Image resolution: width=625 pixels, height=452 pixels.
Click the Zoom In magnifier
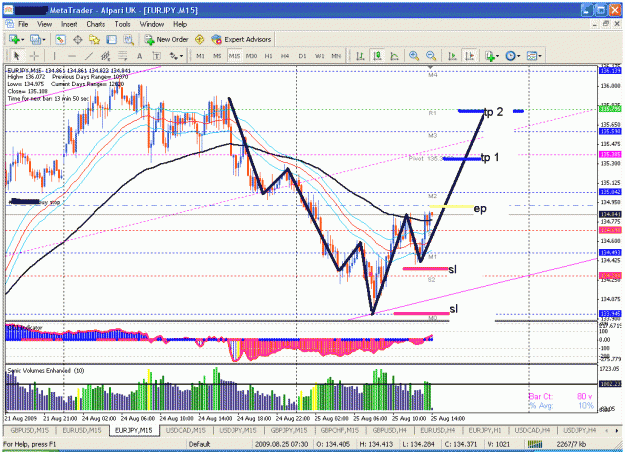(414, 56)
